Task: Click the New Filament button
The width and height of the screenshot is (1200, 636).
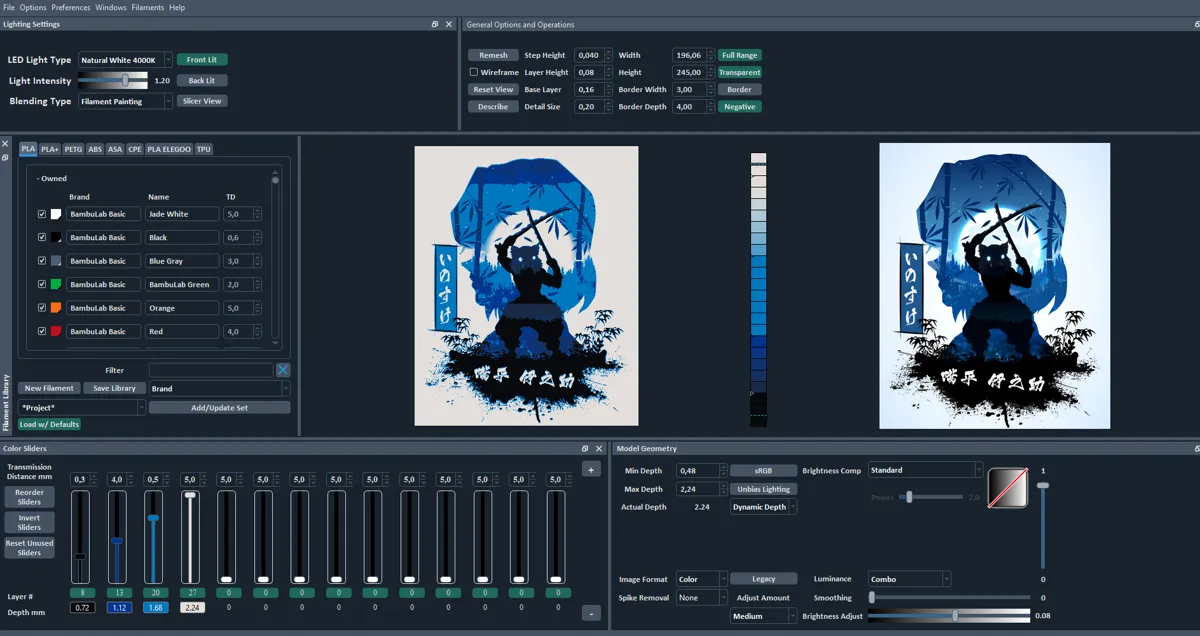Action: [x=49, y=388]
